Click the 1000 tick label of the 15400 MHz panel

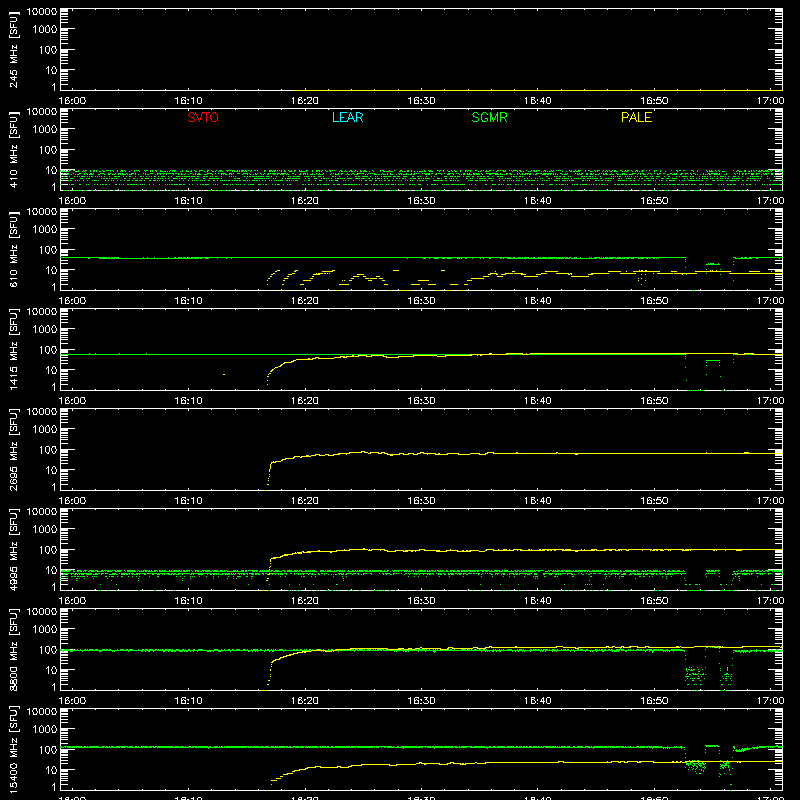45,730
